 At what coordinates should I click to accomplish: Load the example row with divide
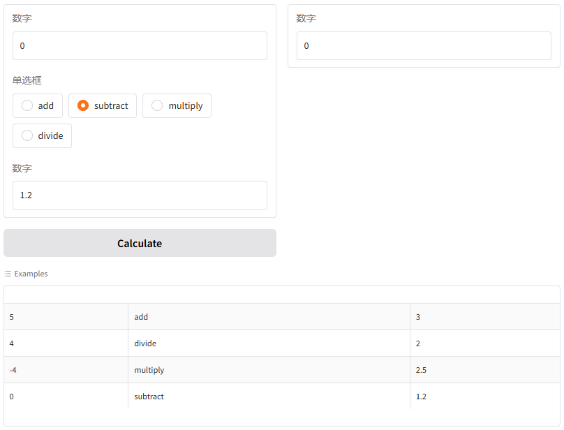click(x=282, y=343)
